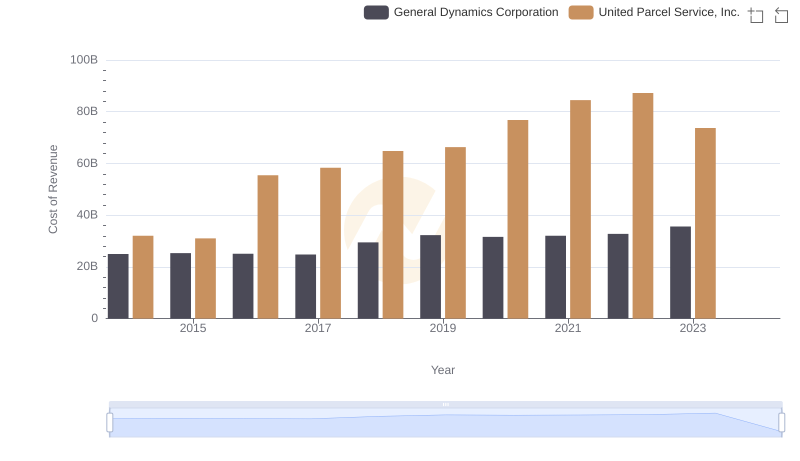Click the data zoom top drag bar
Image resolution: width=800 pixels, height=461 pixels.
coord(445,404)
